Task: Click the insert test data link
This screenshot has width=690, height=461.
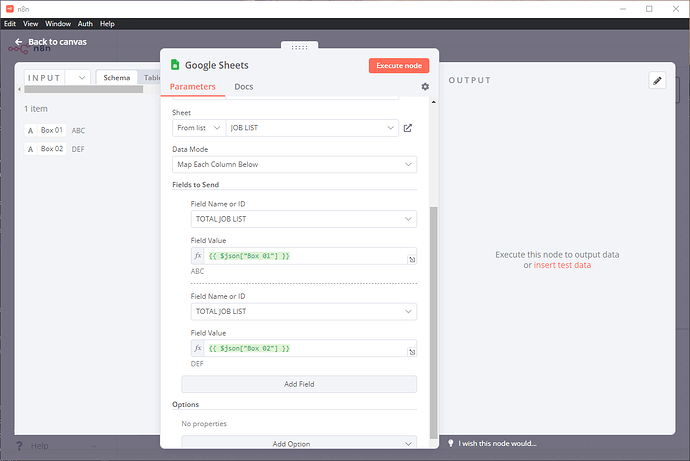Action: 562,265
